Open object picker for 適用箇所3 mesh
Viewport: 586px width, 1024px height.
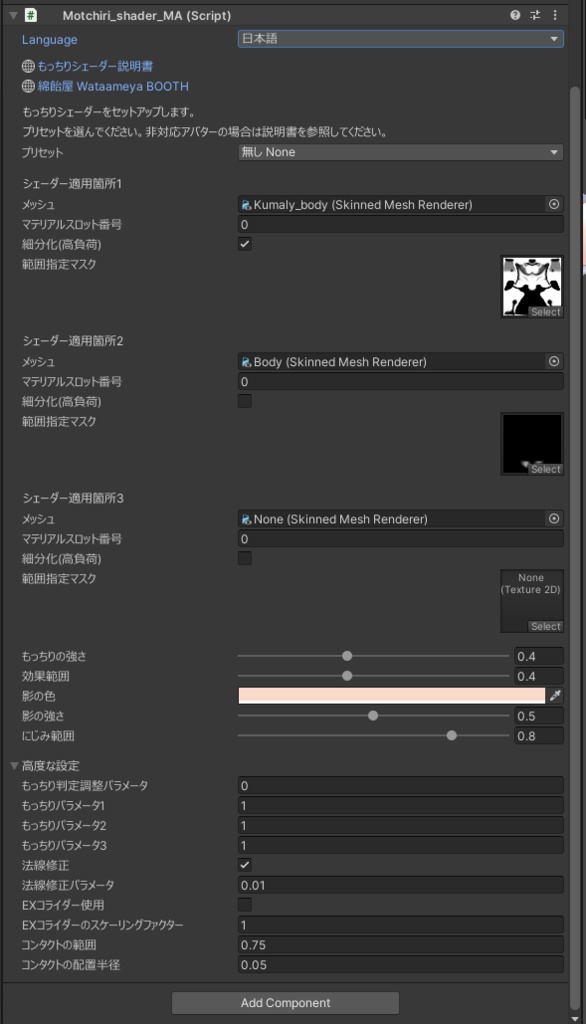tap(554, 519)
